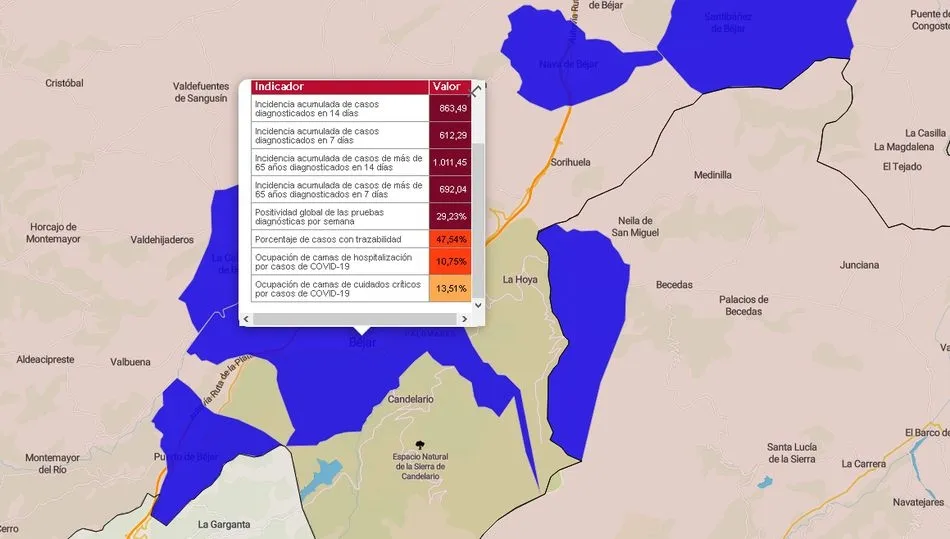This screenshot has height=539, width=950.
Task: Click the Horcajo de Montemayor label
Action: click(53, 233)
